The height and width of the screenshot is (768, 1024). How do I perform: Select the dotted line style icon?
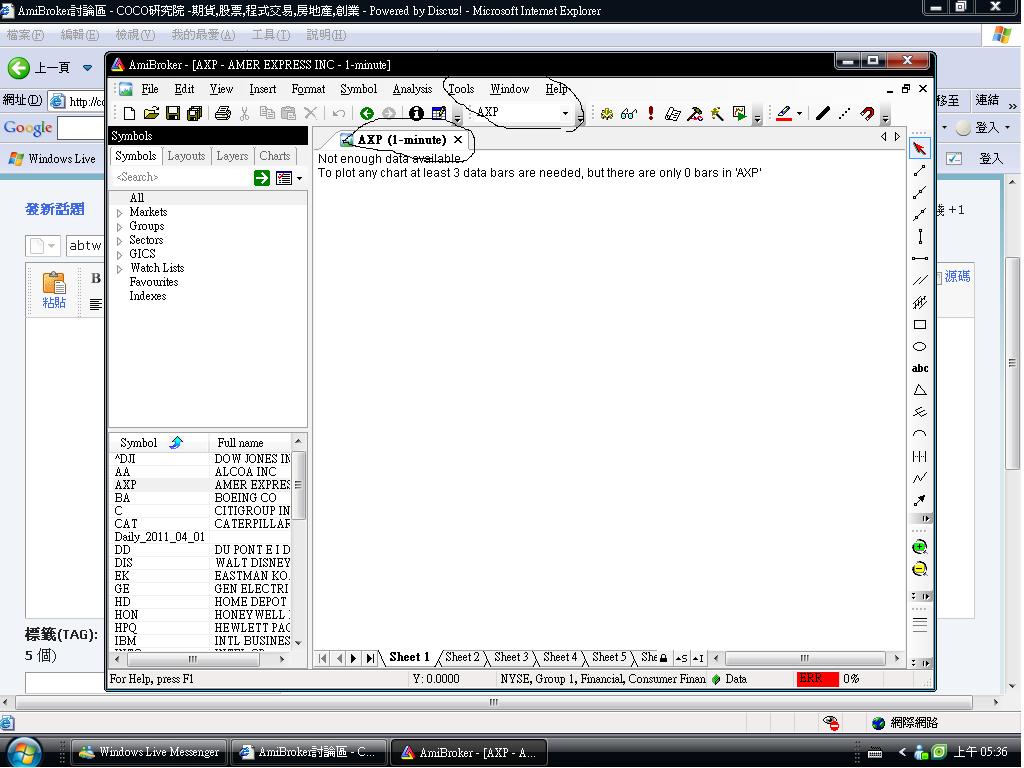pyautogui.click(x=844, y=114)
